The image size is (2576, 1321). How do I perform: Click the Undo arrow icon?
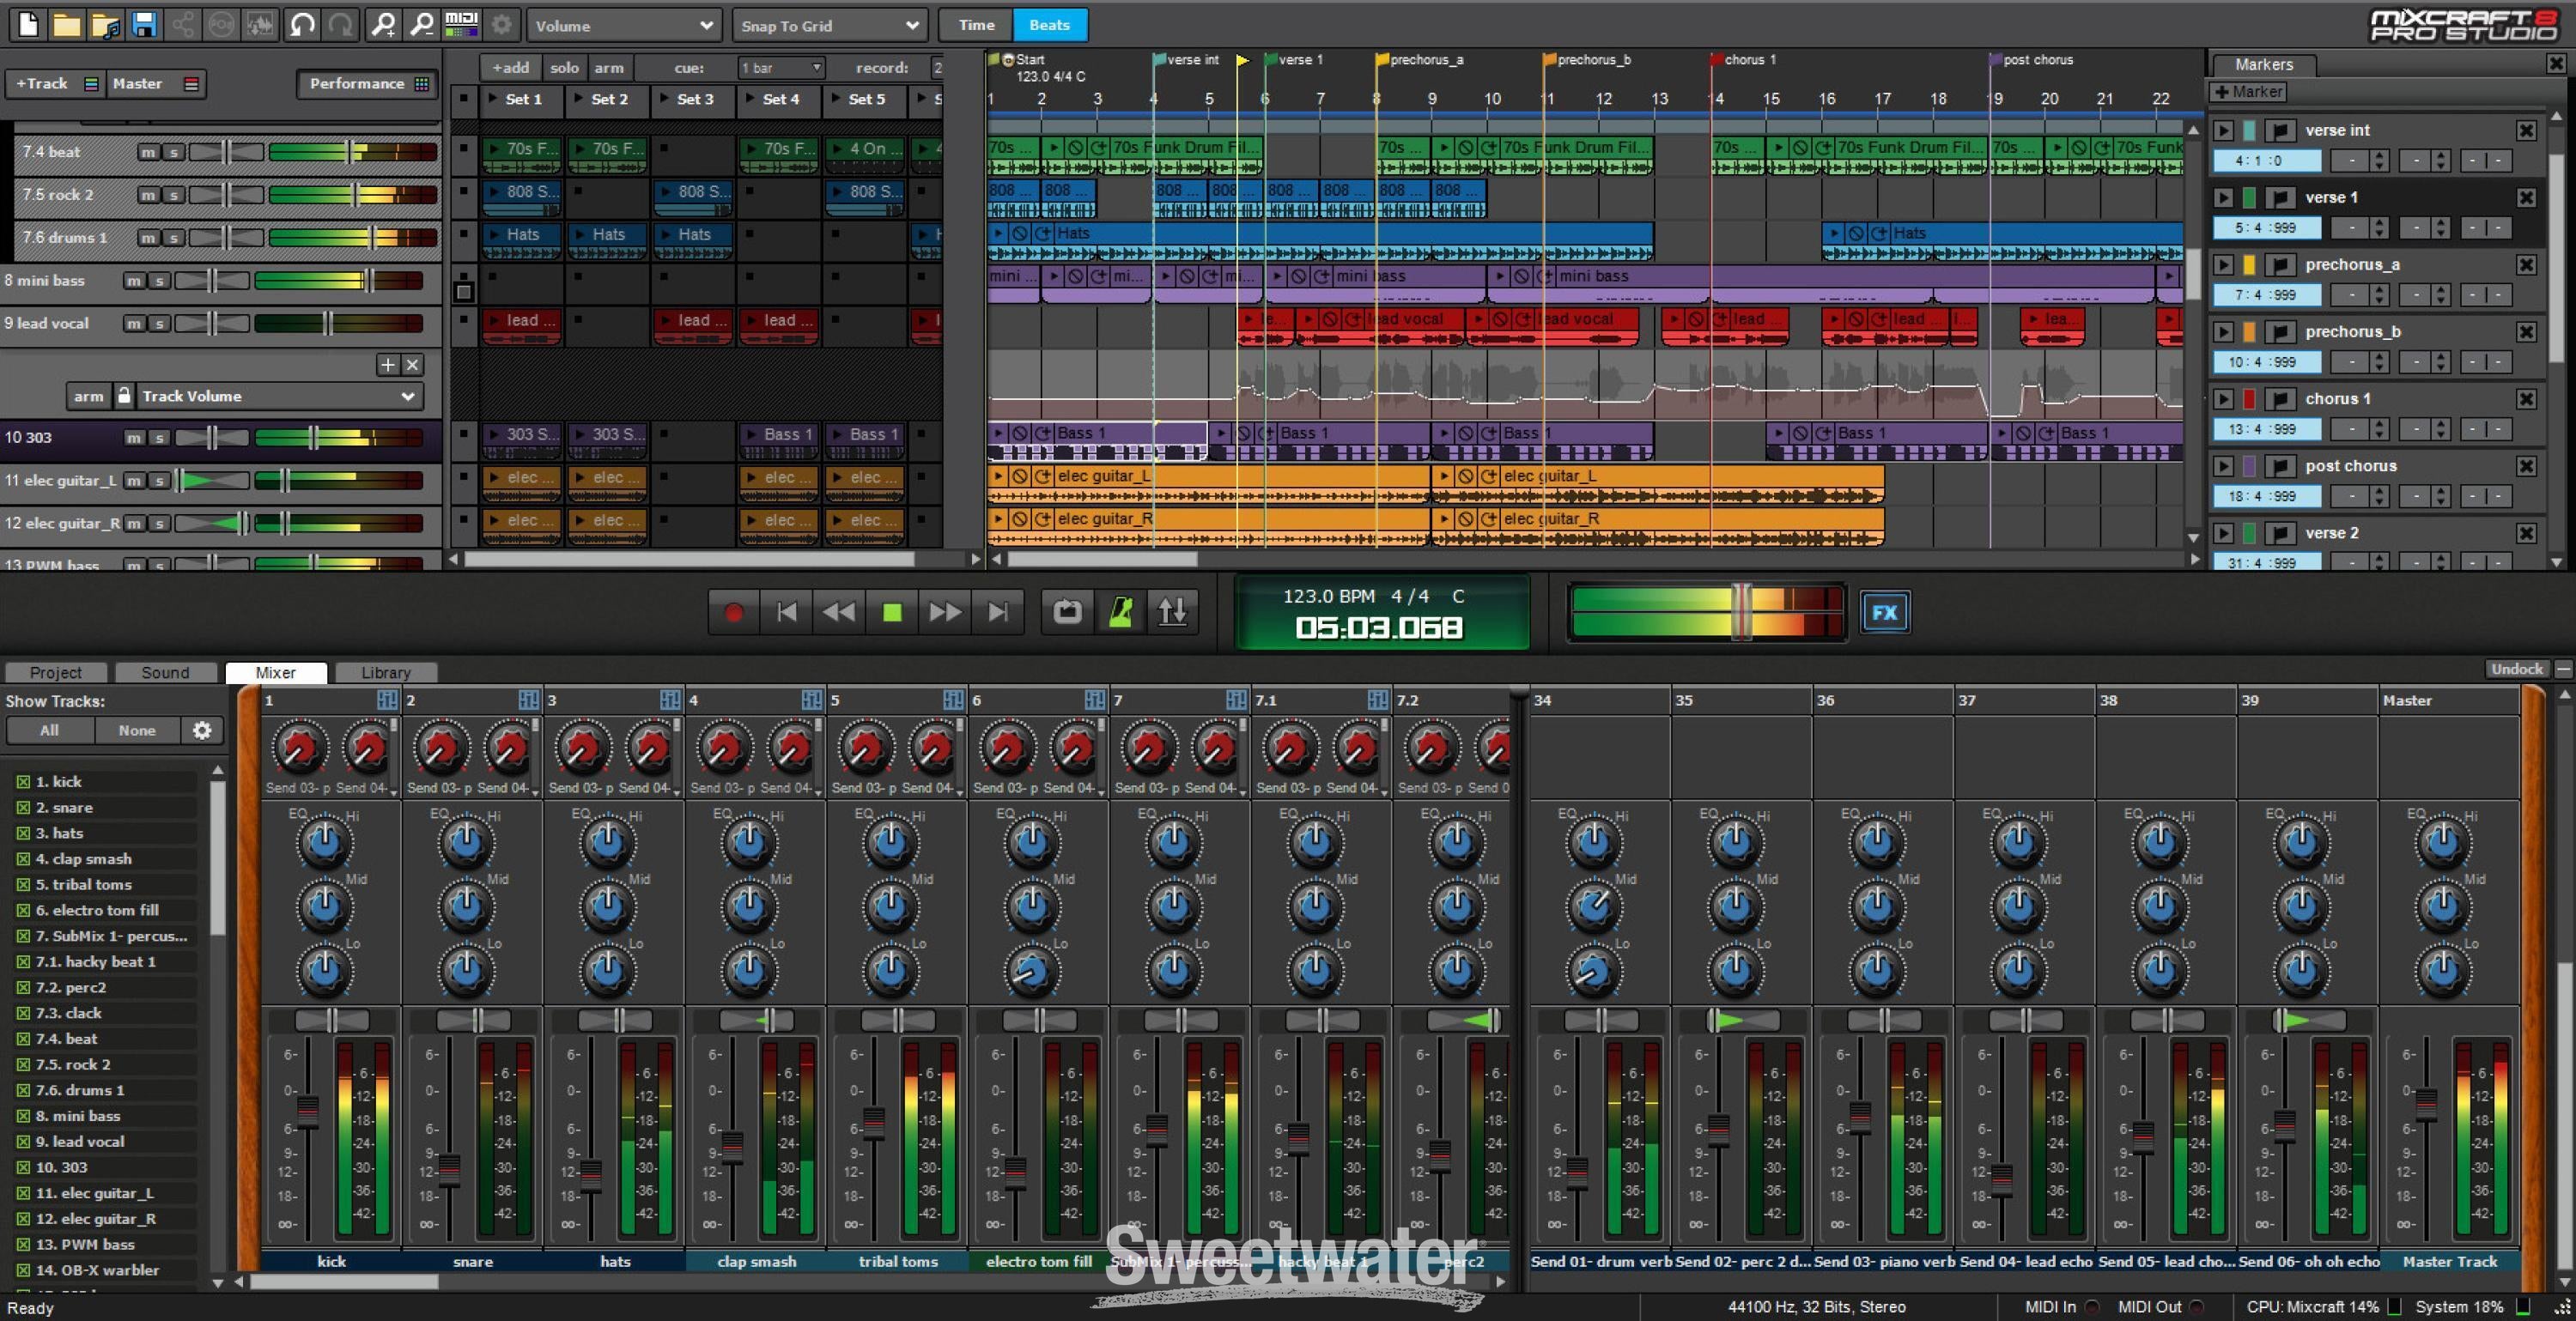[x=301, y=25]
